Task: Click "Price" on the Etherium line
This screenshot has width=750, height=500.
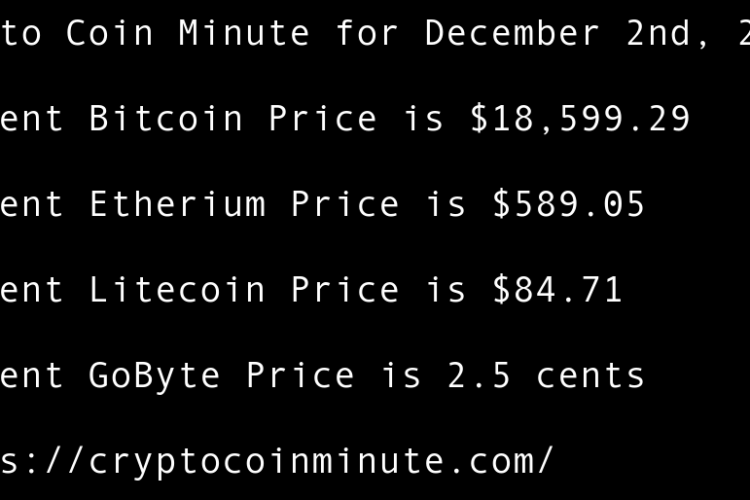Action: 345,205
